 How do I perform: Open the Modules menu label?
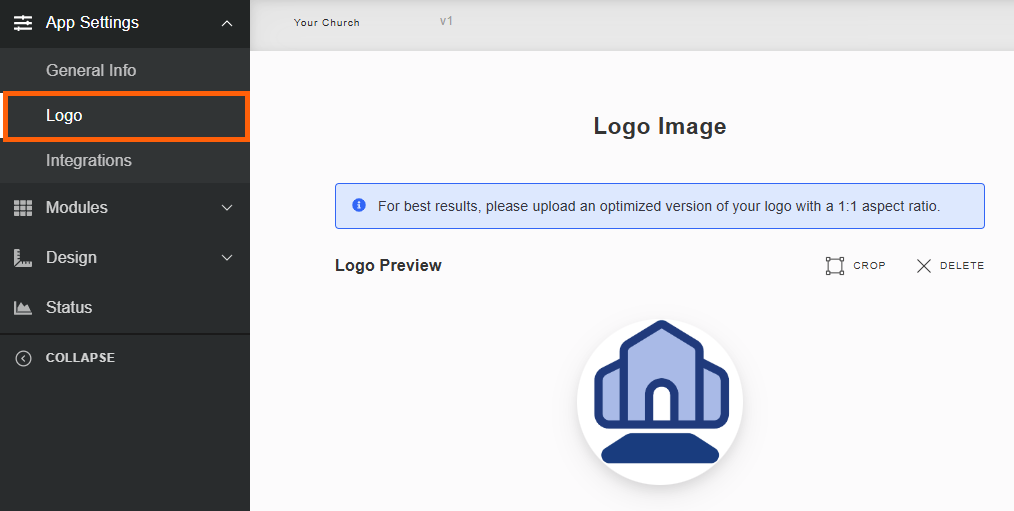point(77,208)
